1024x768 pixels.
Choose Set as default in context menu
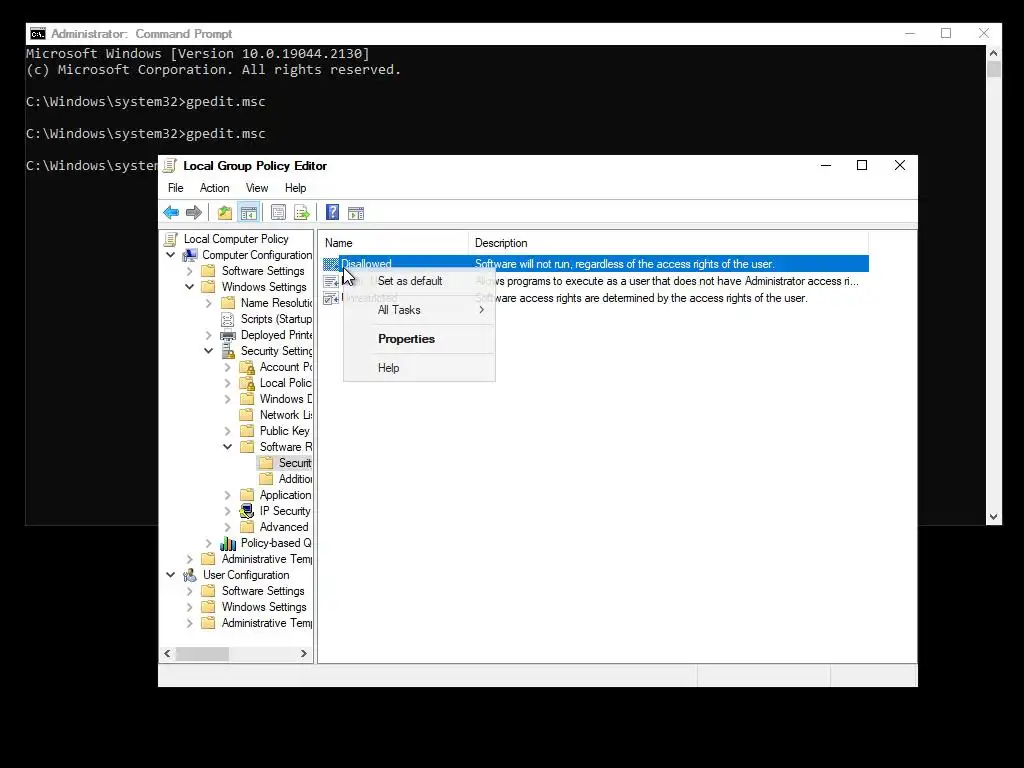click(419, 281)
